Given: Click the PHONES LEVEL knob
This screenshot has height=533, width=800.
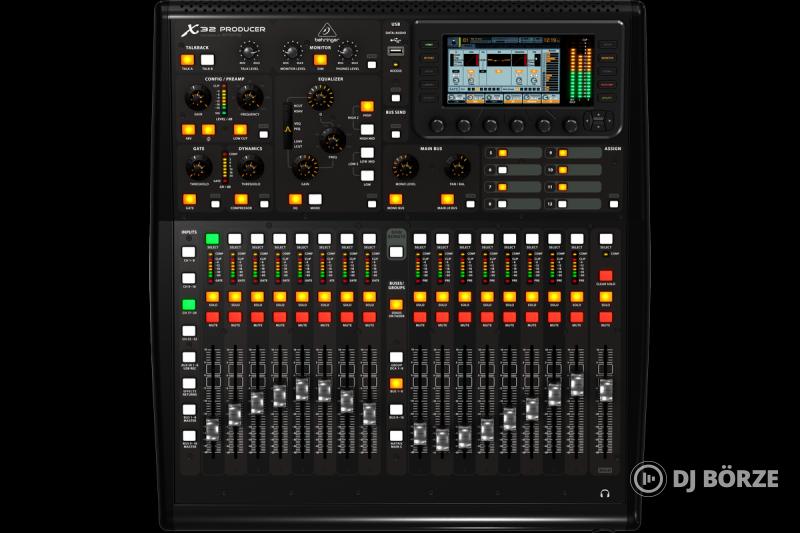Looking at the screenshot, I should (347, 52).
